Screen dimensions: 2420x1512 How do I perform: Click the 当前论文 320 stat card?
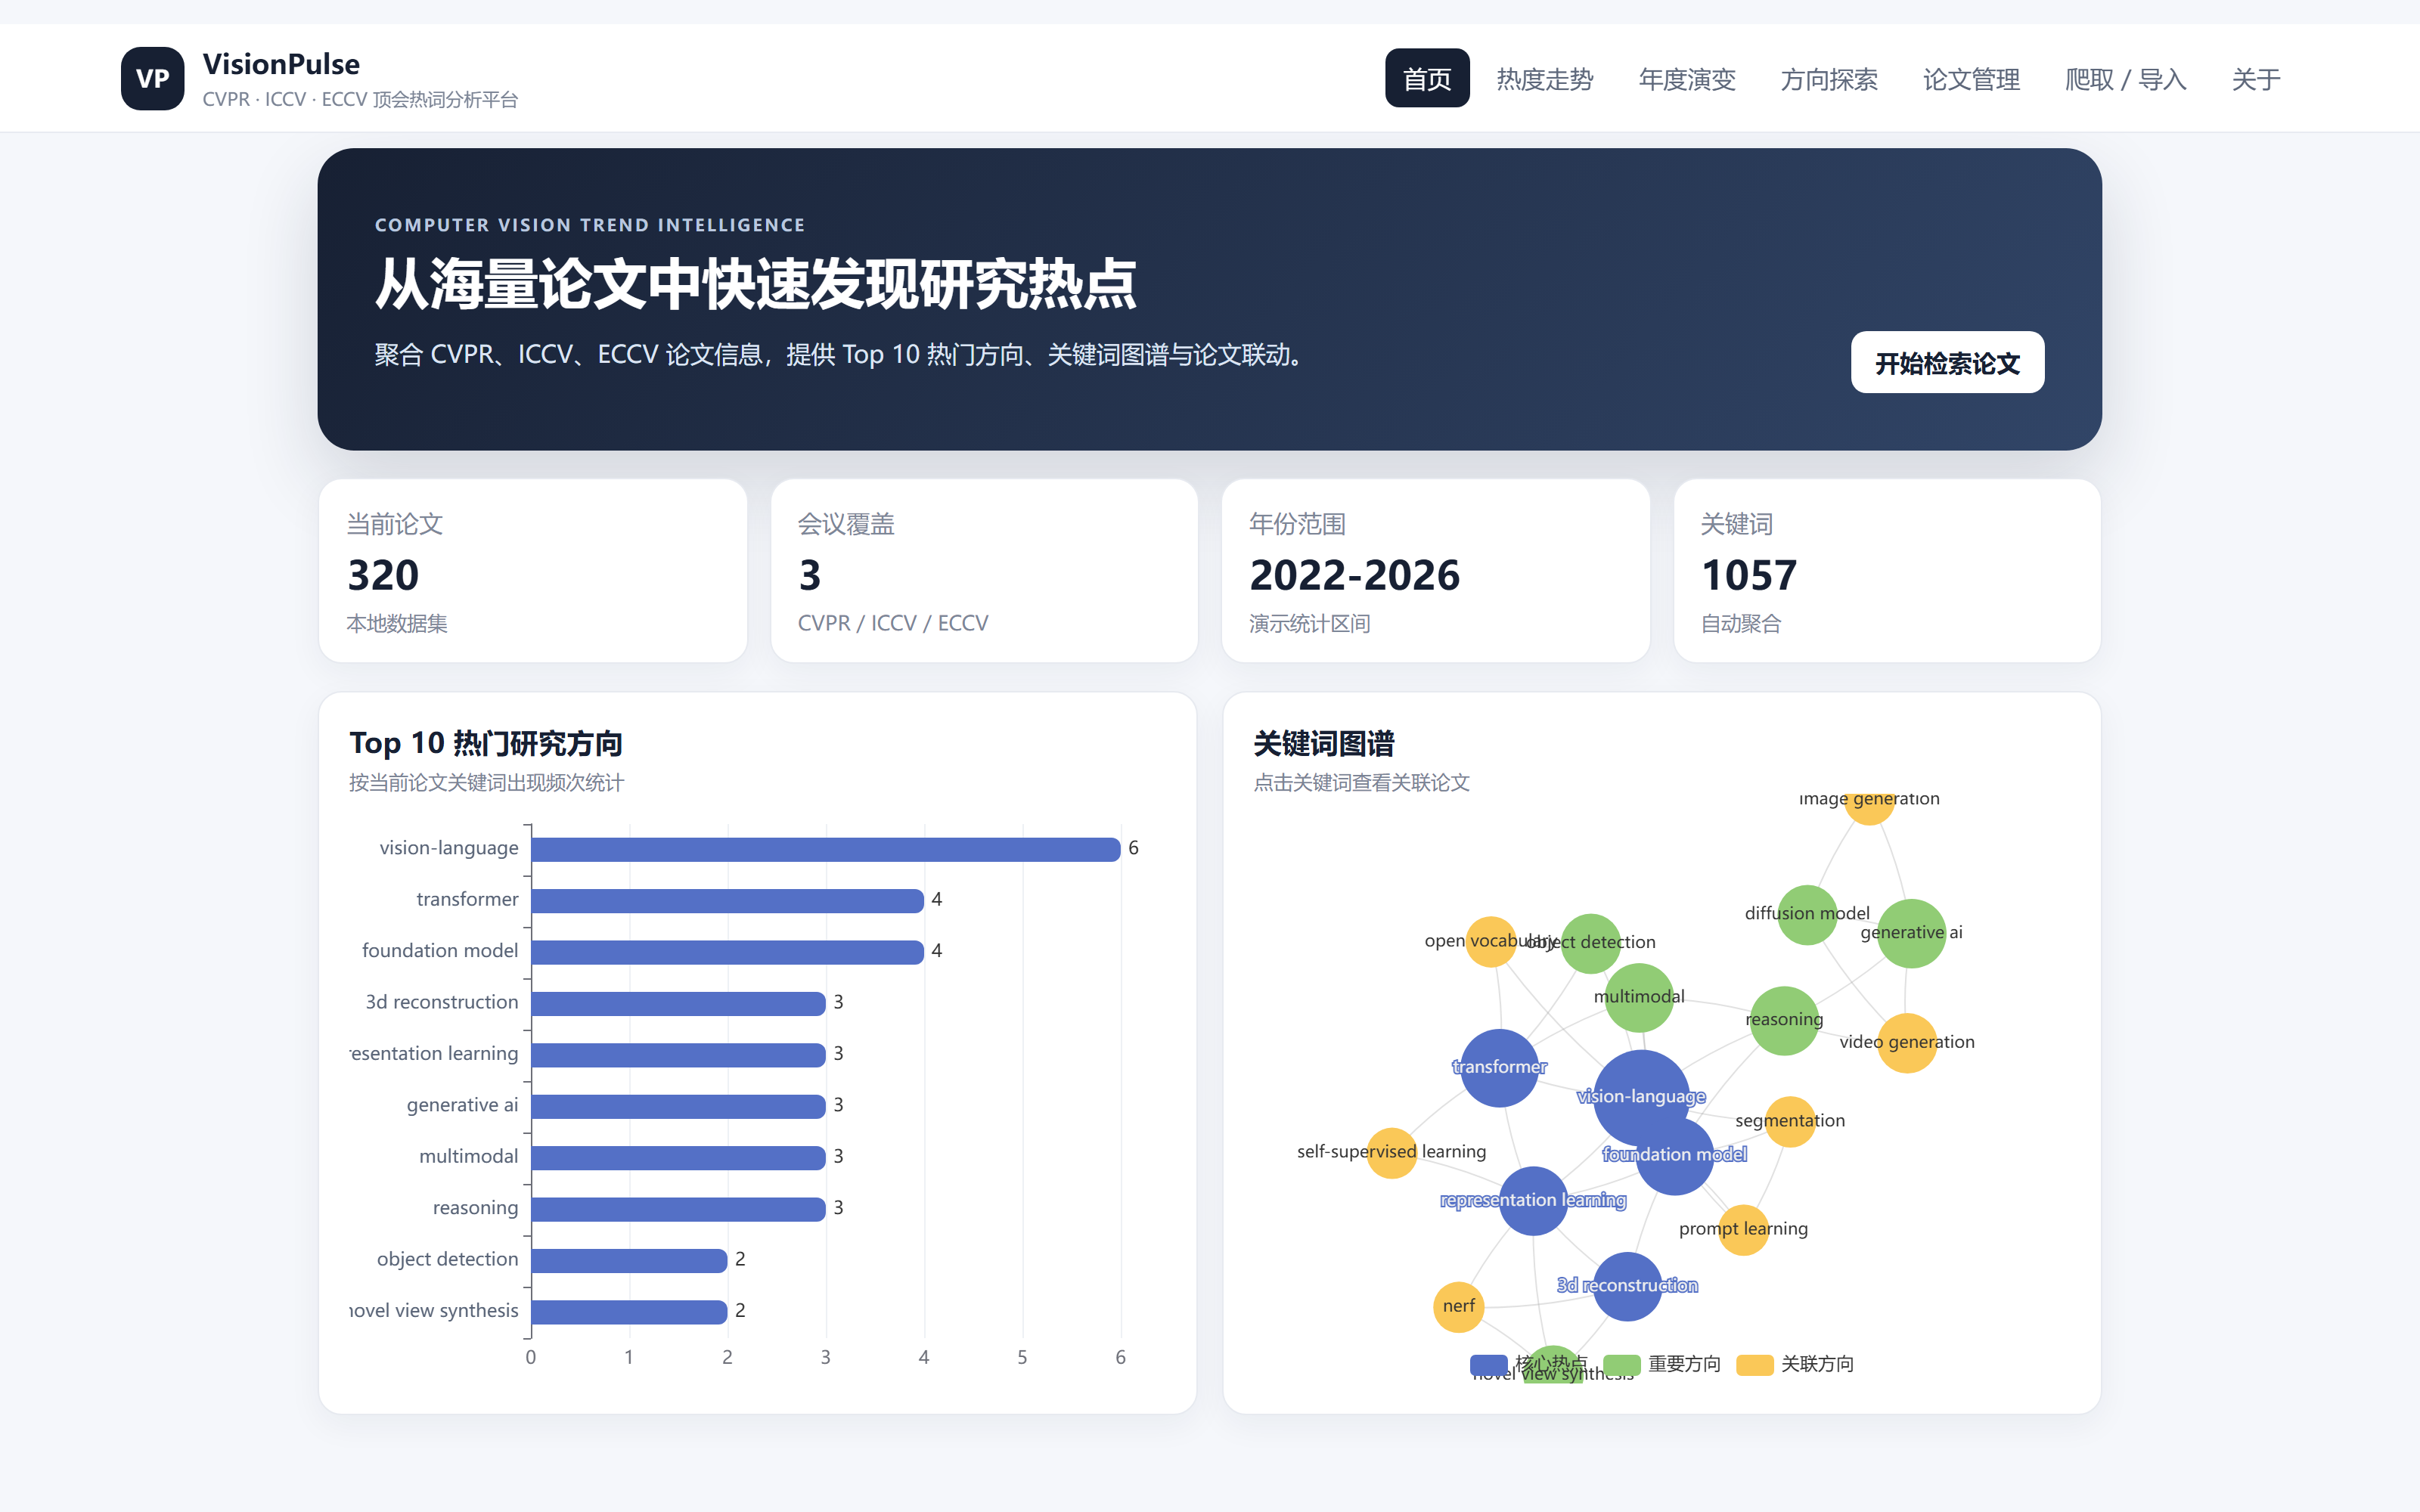532,570
